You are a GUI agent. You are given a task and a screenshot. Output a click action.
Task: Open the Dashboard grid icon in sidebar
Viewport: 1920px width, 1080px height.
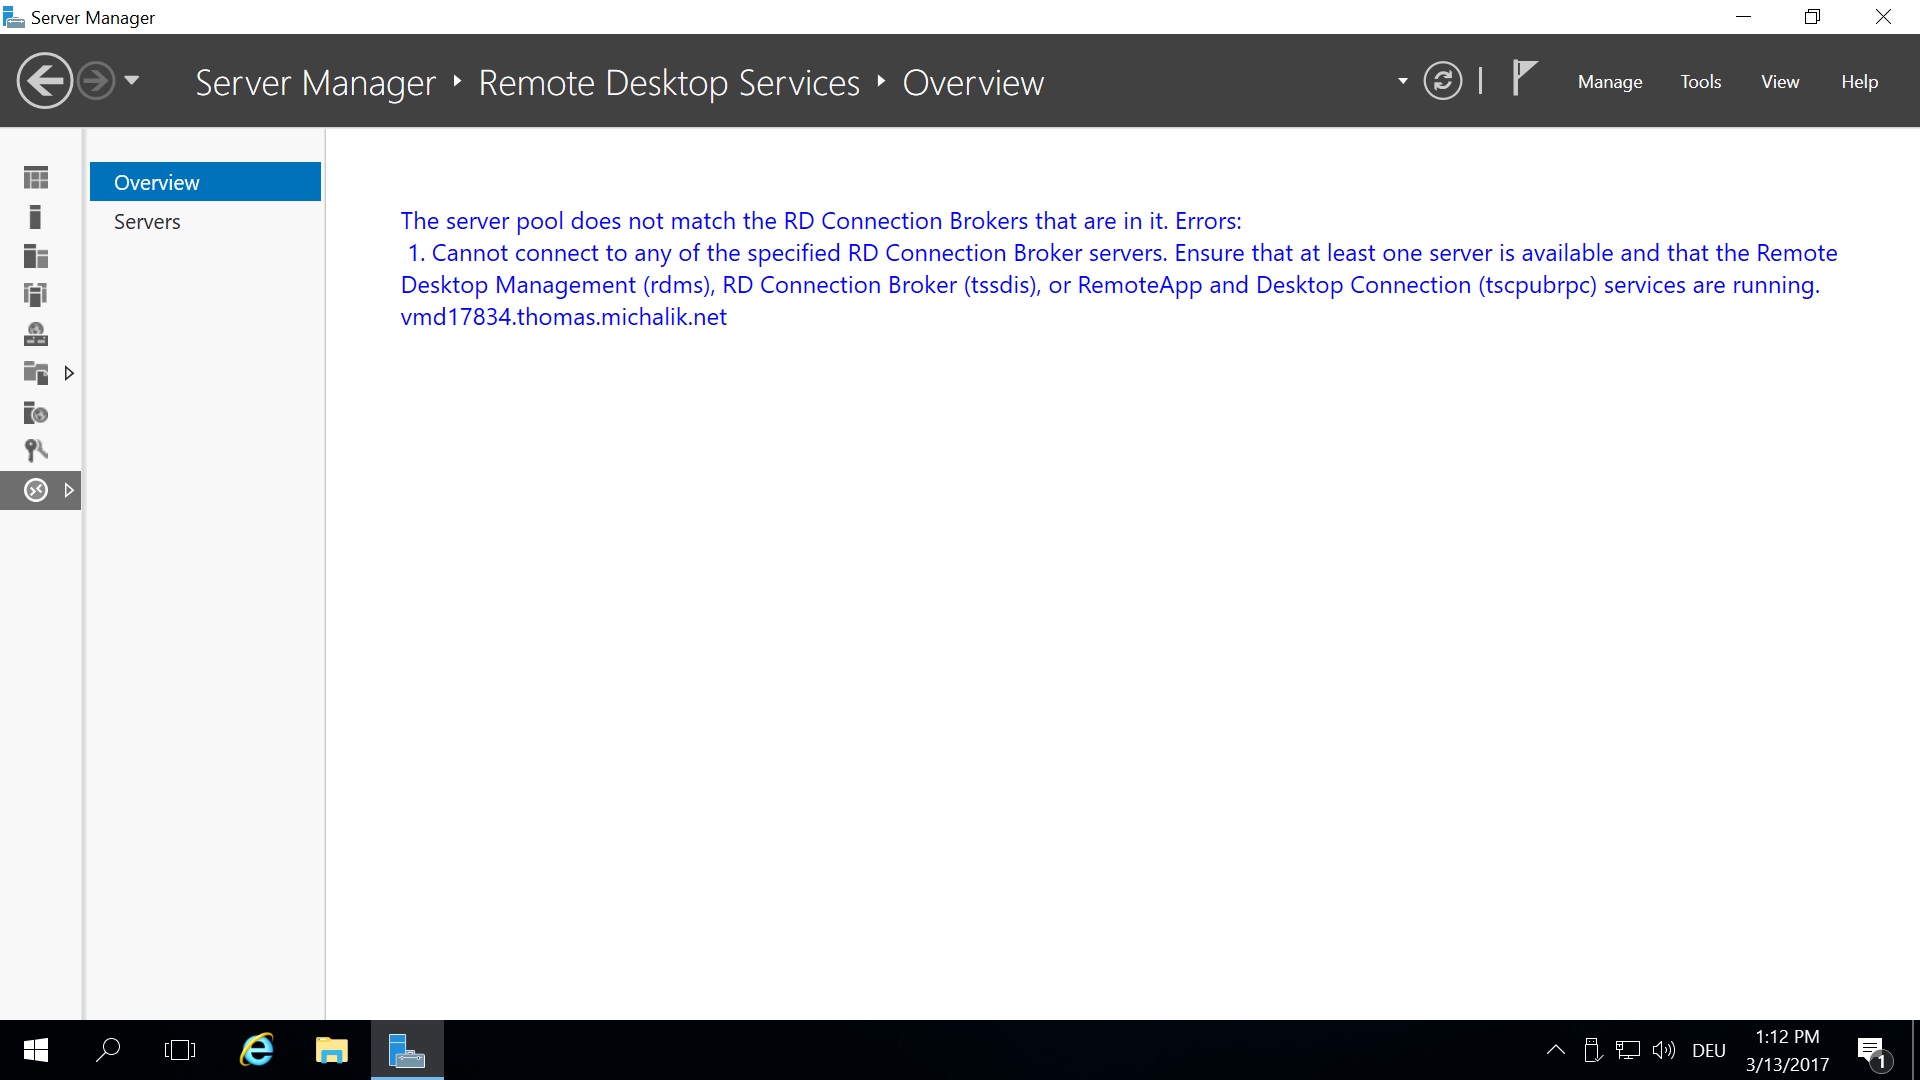click(x=36, y=178)
